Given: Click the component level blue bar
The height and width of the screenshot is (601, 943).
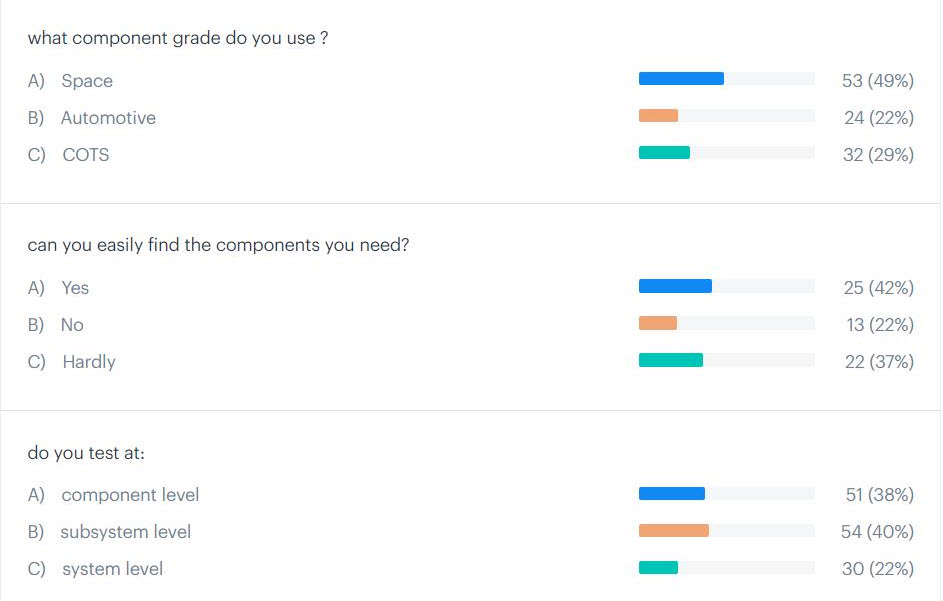Looking at the screenshot, I should (x=671, y=493).
